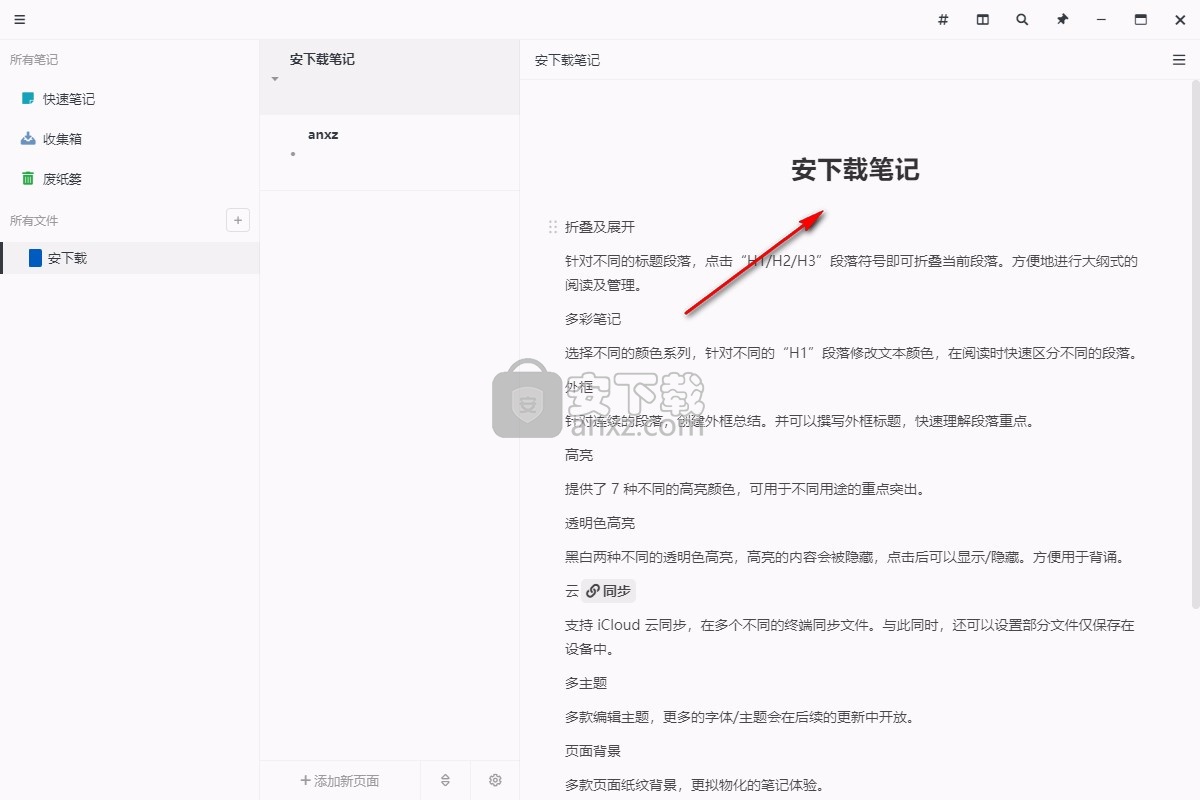
Task: Open the hashtag tags icon
Action: [x=943, y=20]
